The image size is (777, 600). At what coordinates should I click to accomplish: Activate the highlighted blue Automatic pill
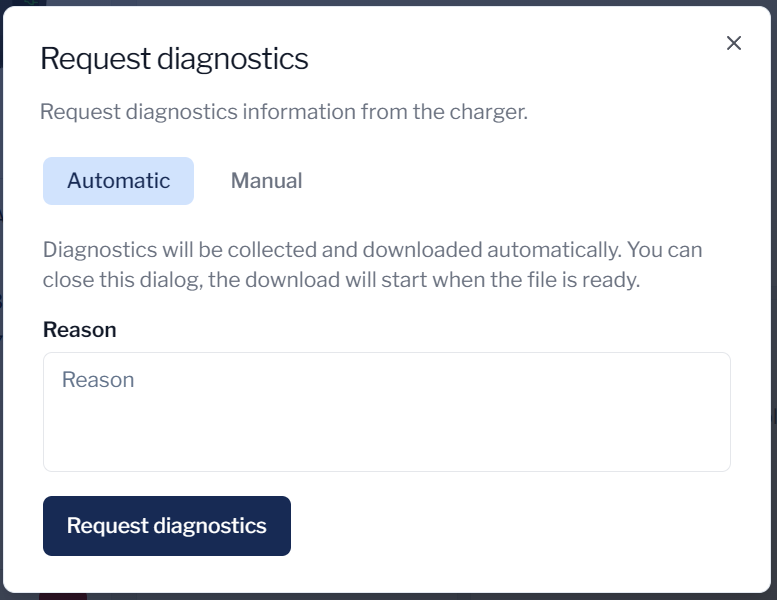[x=118, y=181]
